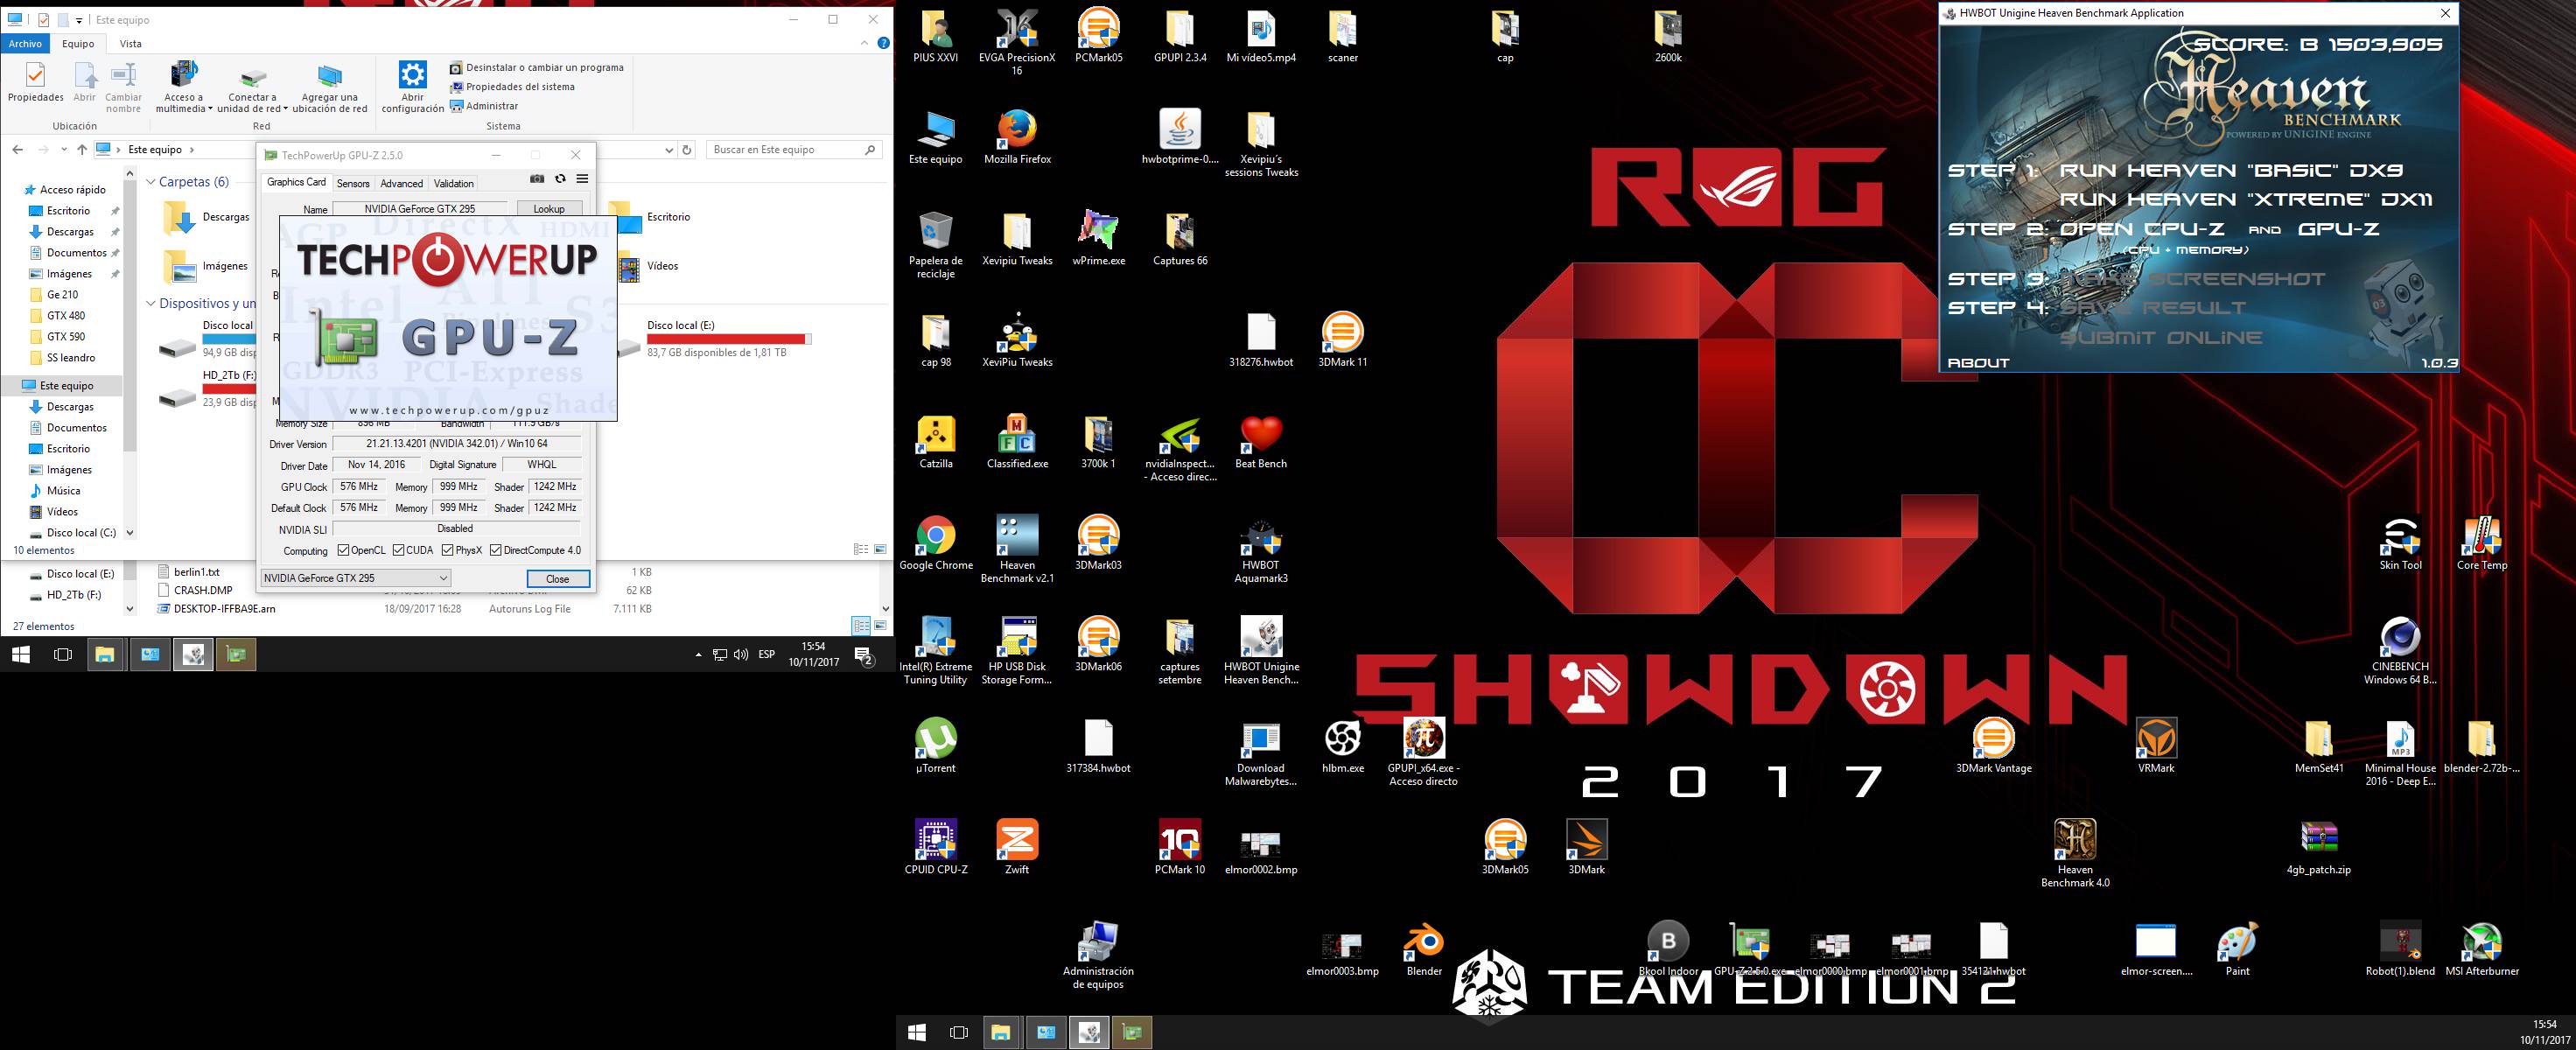Click Abrir configuración gear icon
The height and width of the screenshot is (1050, 2576).
(x=412, y=87)
